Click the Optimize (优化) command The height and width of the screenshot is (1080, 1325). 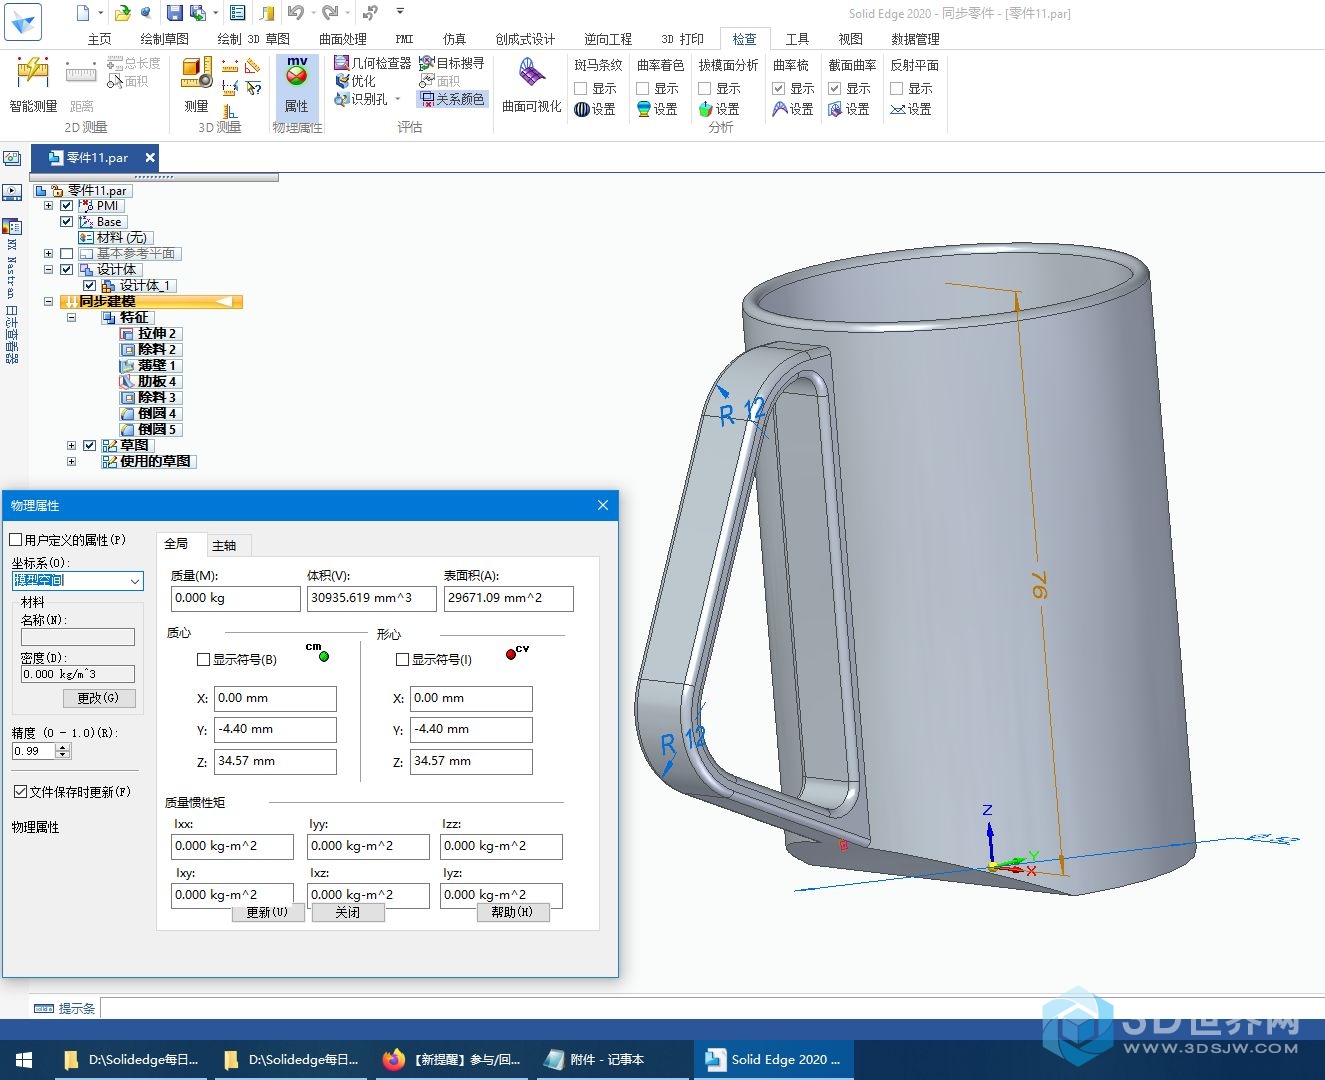[x=355, y=81]
